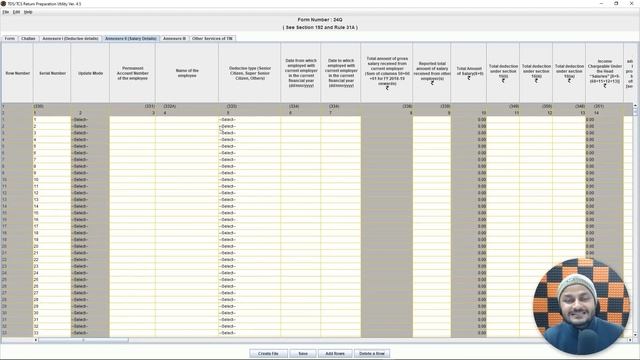Click the Create File button
The width and height of the screenshot is (640, 360).
268,353
